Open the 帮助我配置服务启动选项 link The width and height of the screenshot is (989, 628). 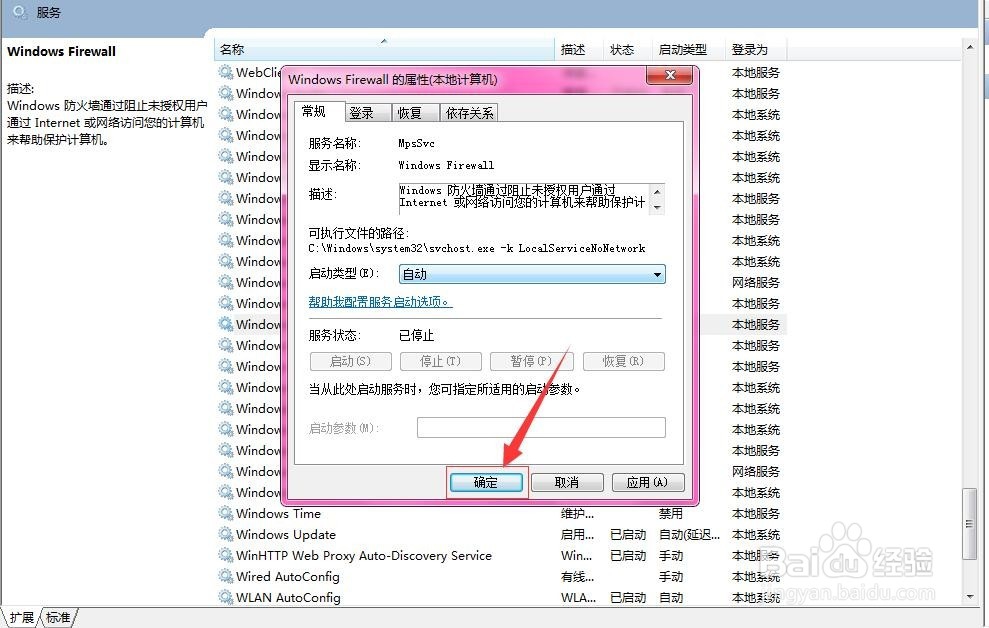[x=380, y=302]
